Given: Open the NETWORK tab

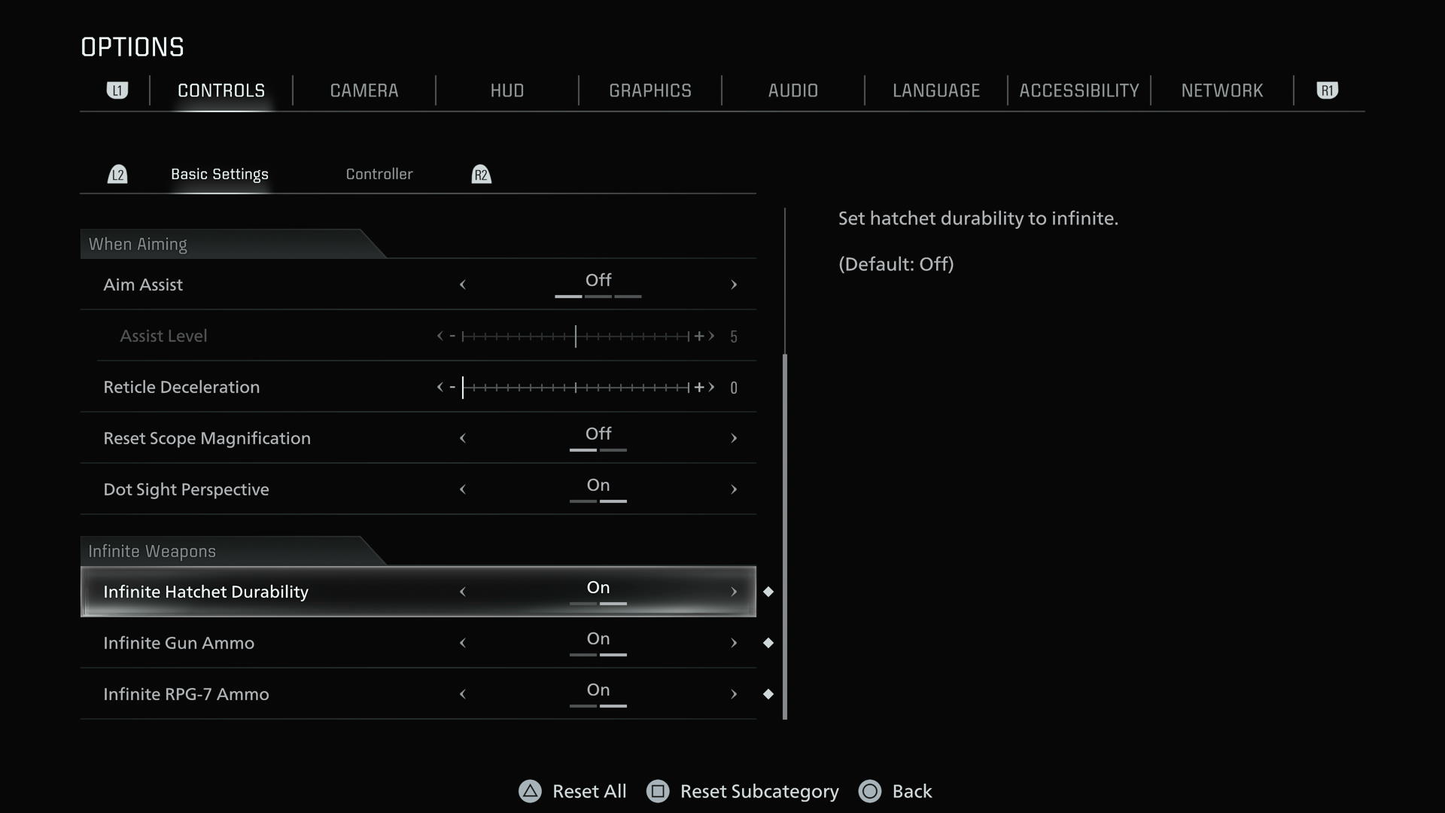Looking at the screenshot, I should tap(1222, 90).
